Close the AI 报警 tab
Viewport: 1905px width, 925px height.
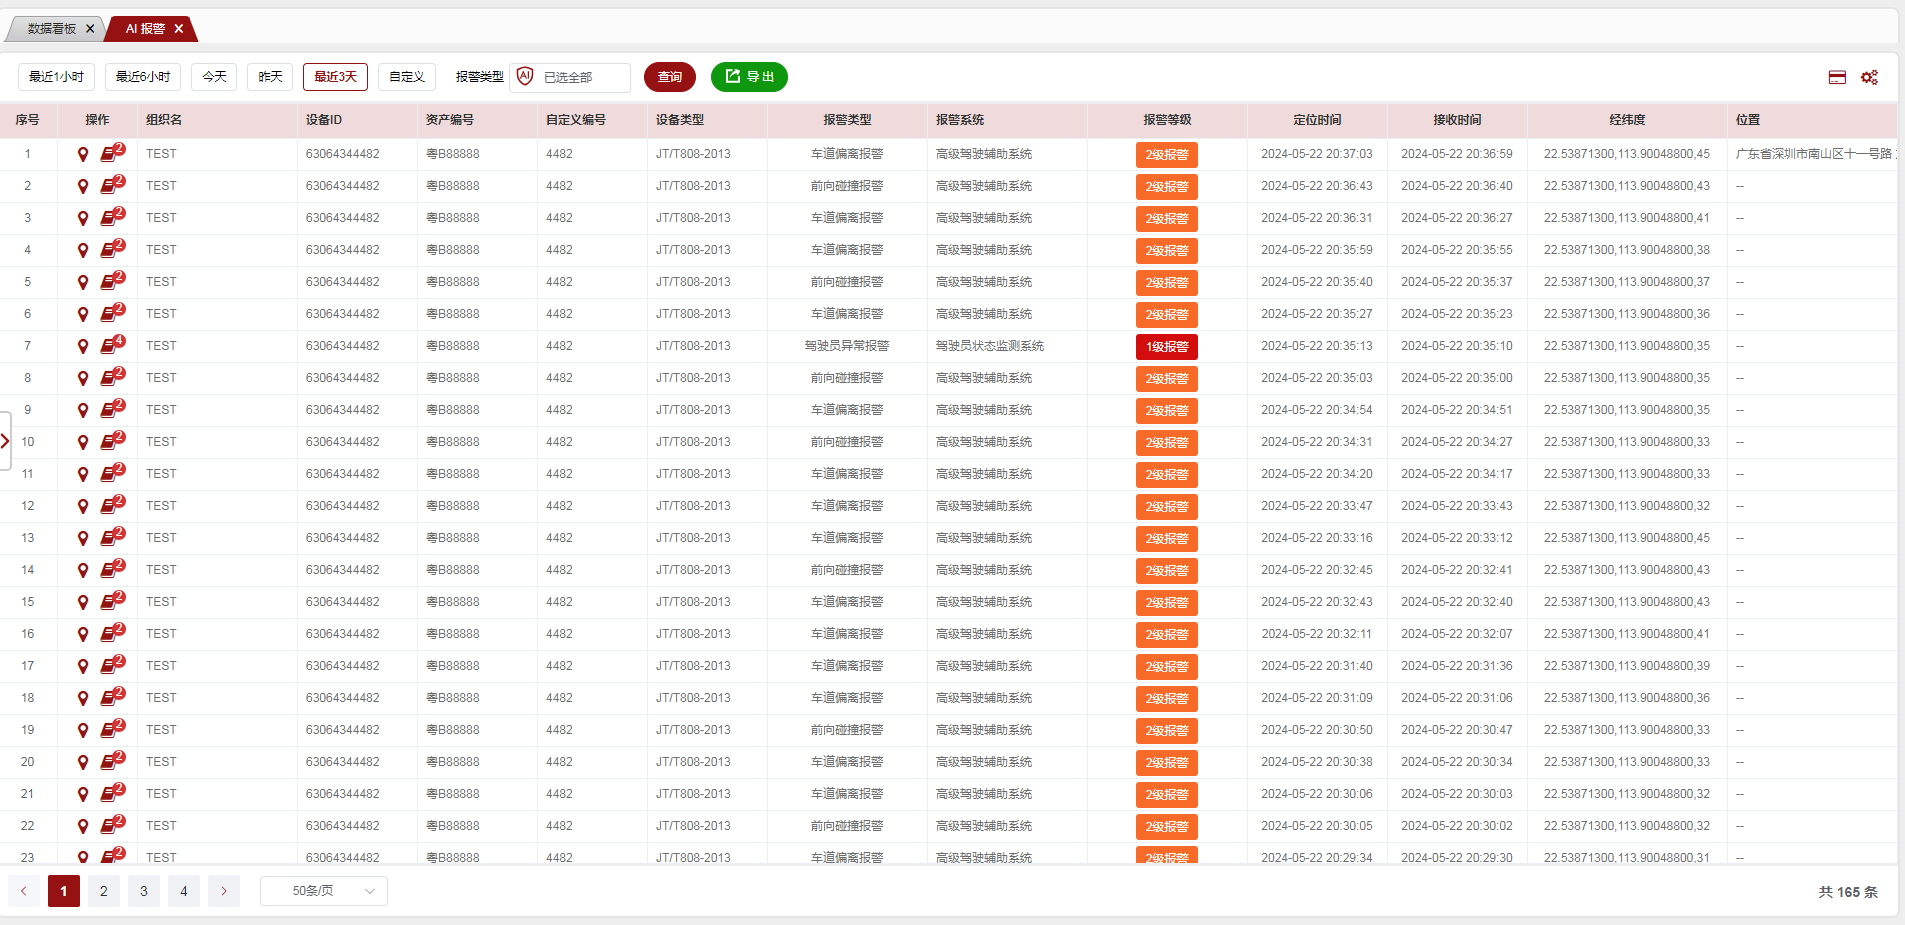179,29
